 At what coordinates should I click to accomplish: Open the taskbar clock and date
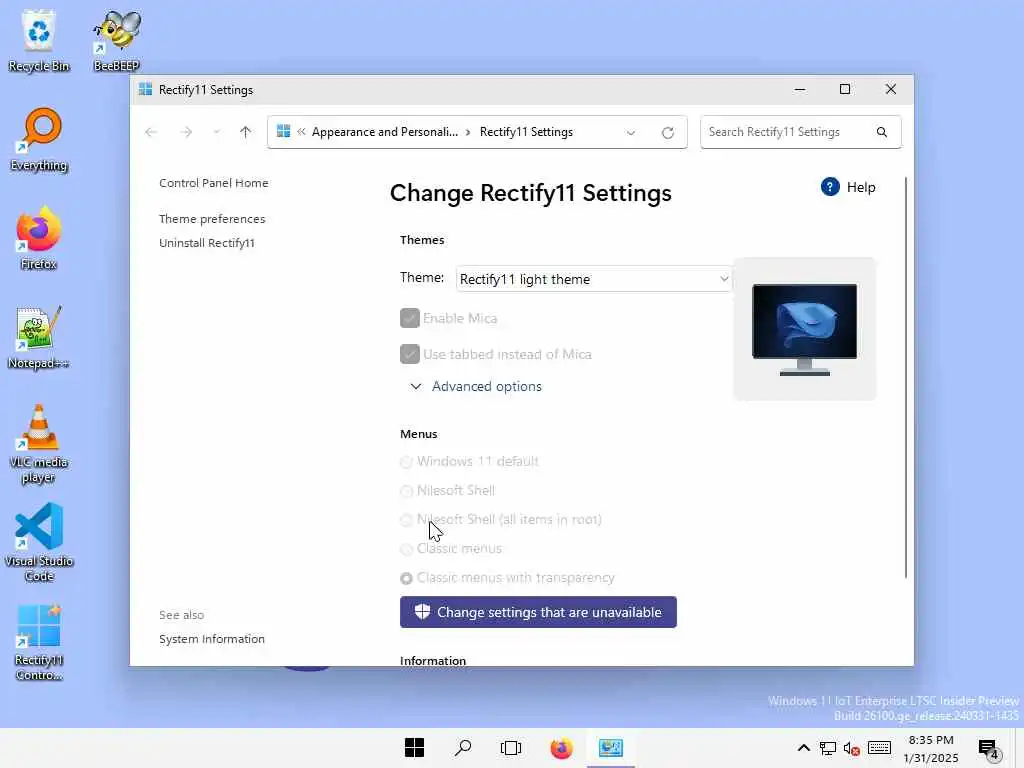point(931,748)
